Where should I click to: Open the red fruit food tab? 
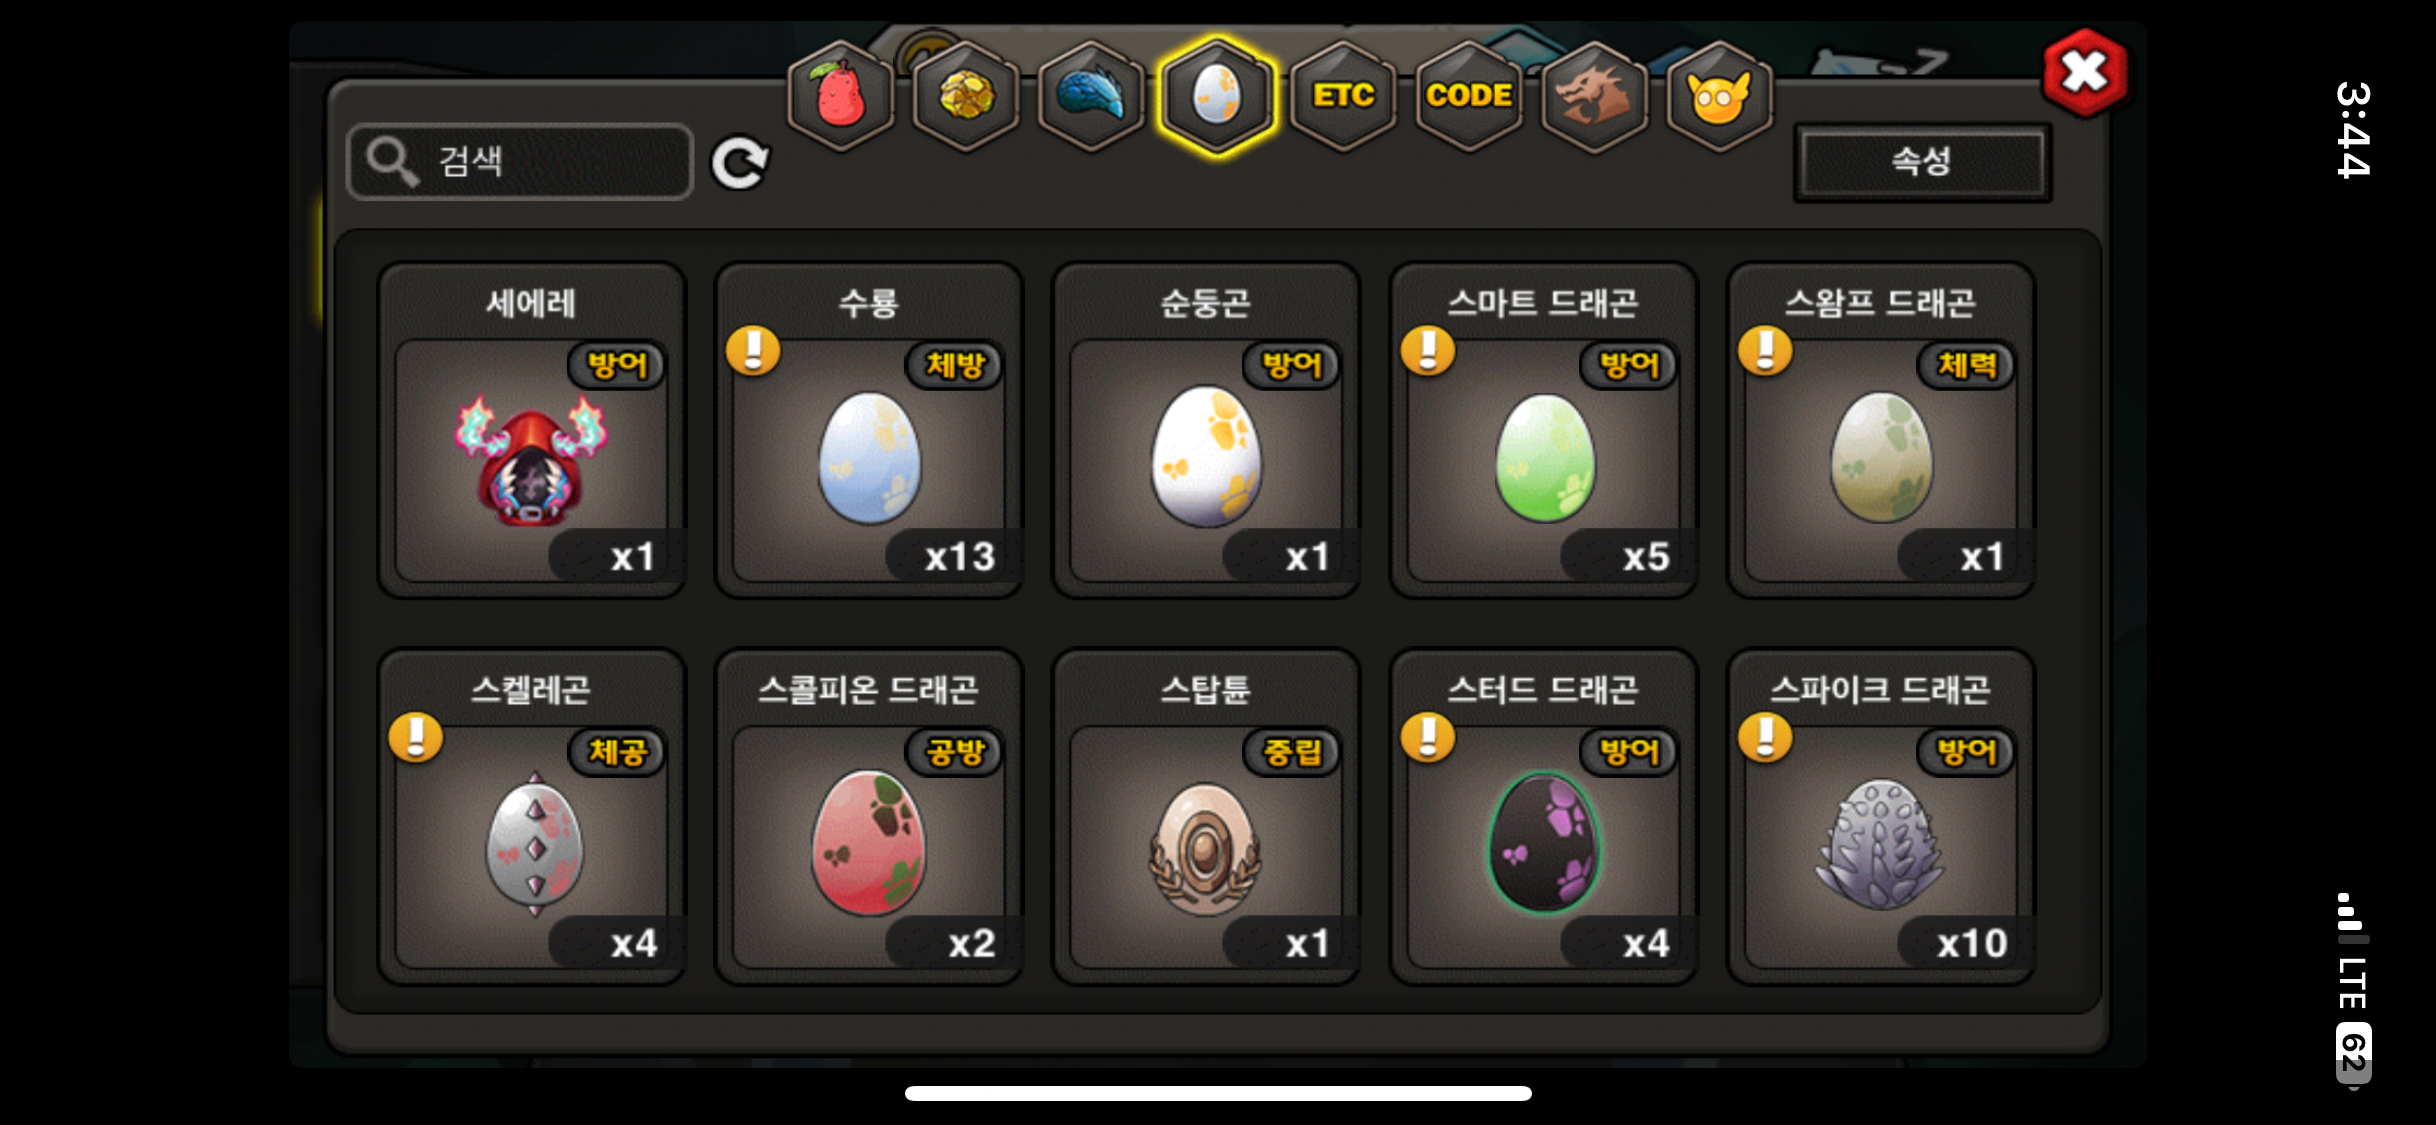pyautogui.click(x=841, y=96)
